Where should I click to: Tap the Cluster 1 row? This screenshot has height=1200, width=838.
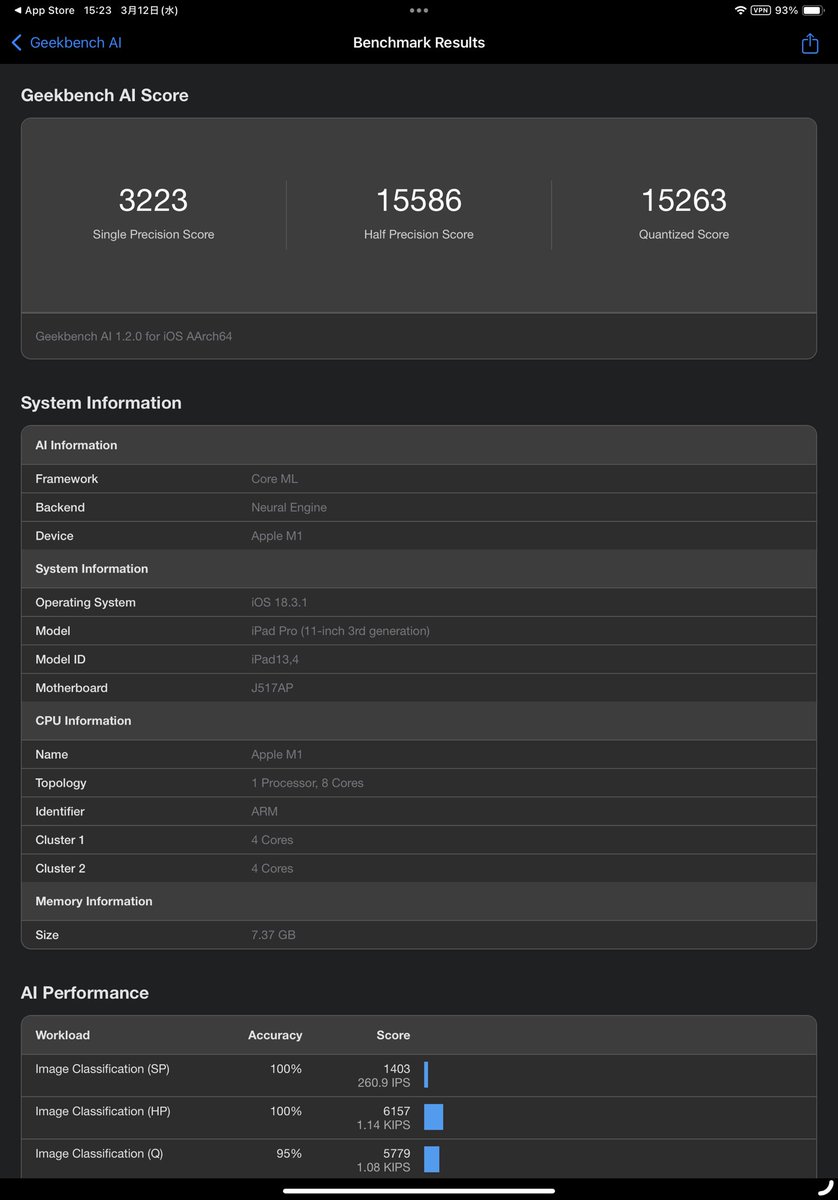(419, 840)
